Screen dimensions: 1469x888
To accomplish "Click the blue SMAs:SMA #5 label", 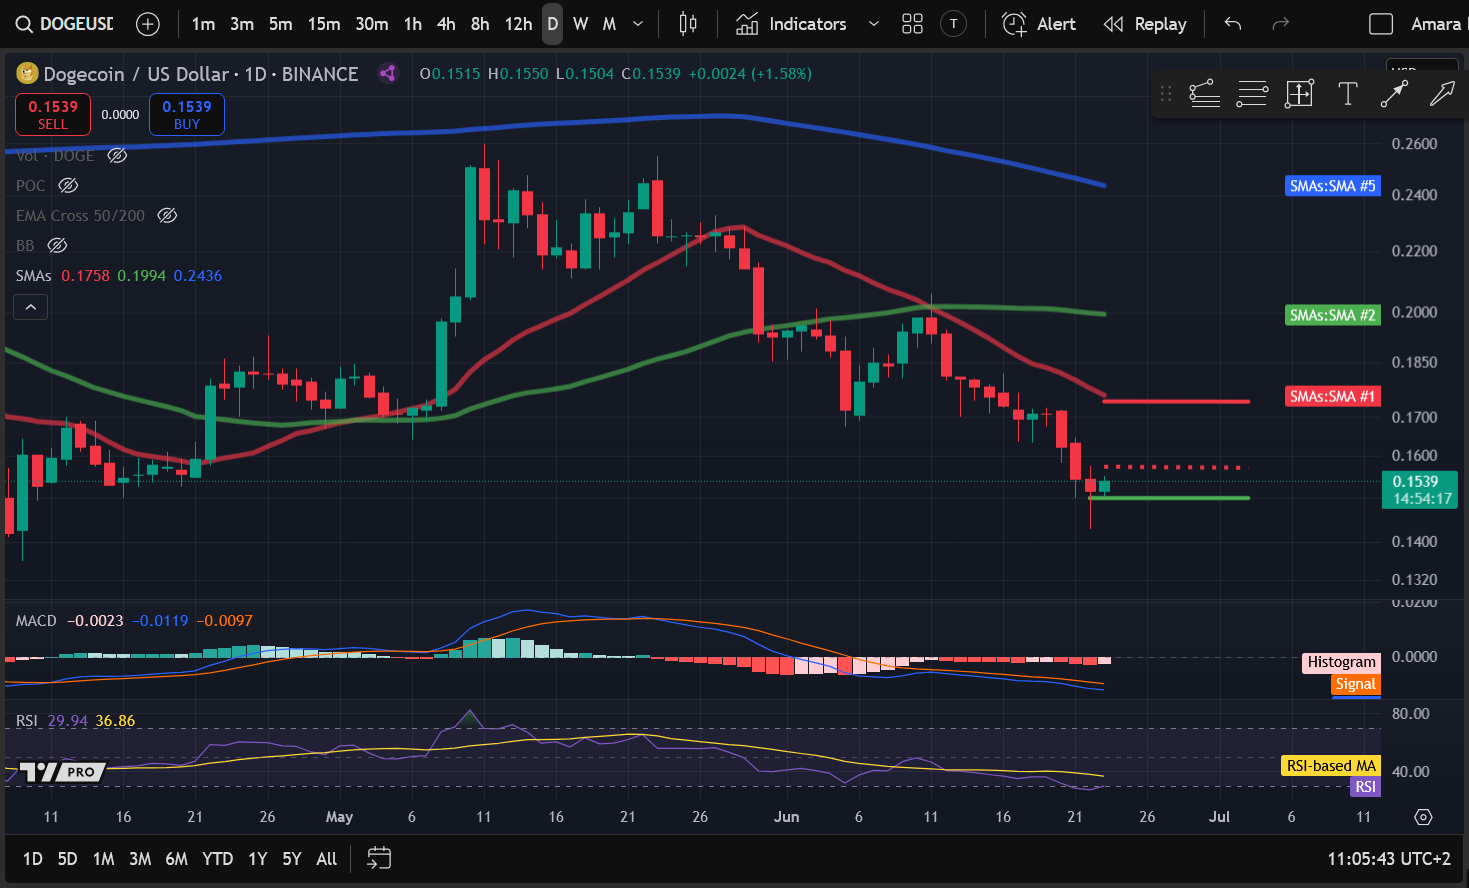I will [x=1332, y=186].
